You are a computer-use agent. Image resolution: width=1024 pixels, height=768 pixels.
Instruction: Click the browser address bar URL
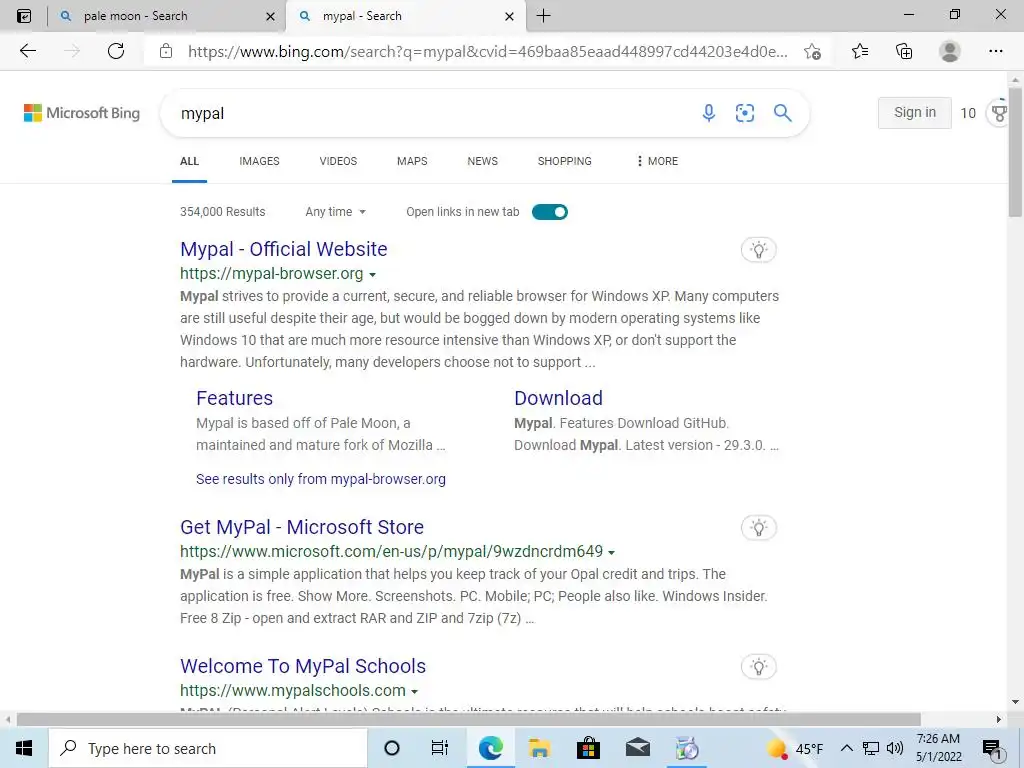(487, 52)
